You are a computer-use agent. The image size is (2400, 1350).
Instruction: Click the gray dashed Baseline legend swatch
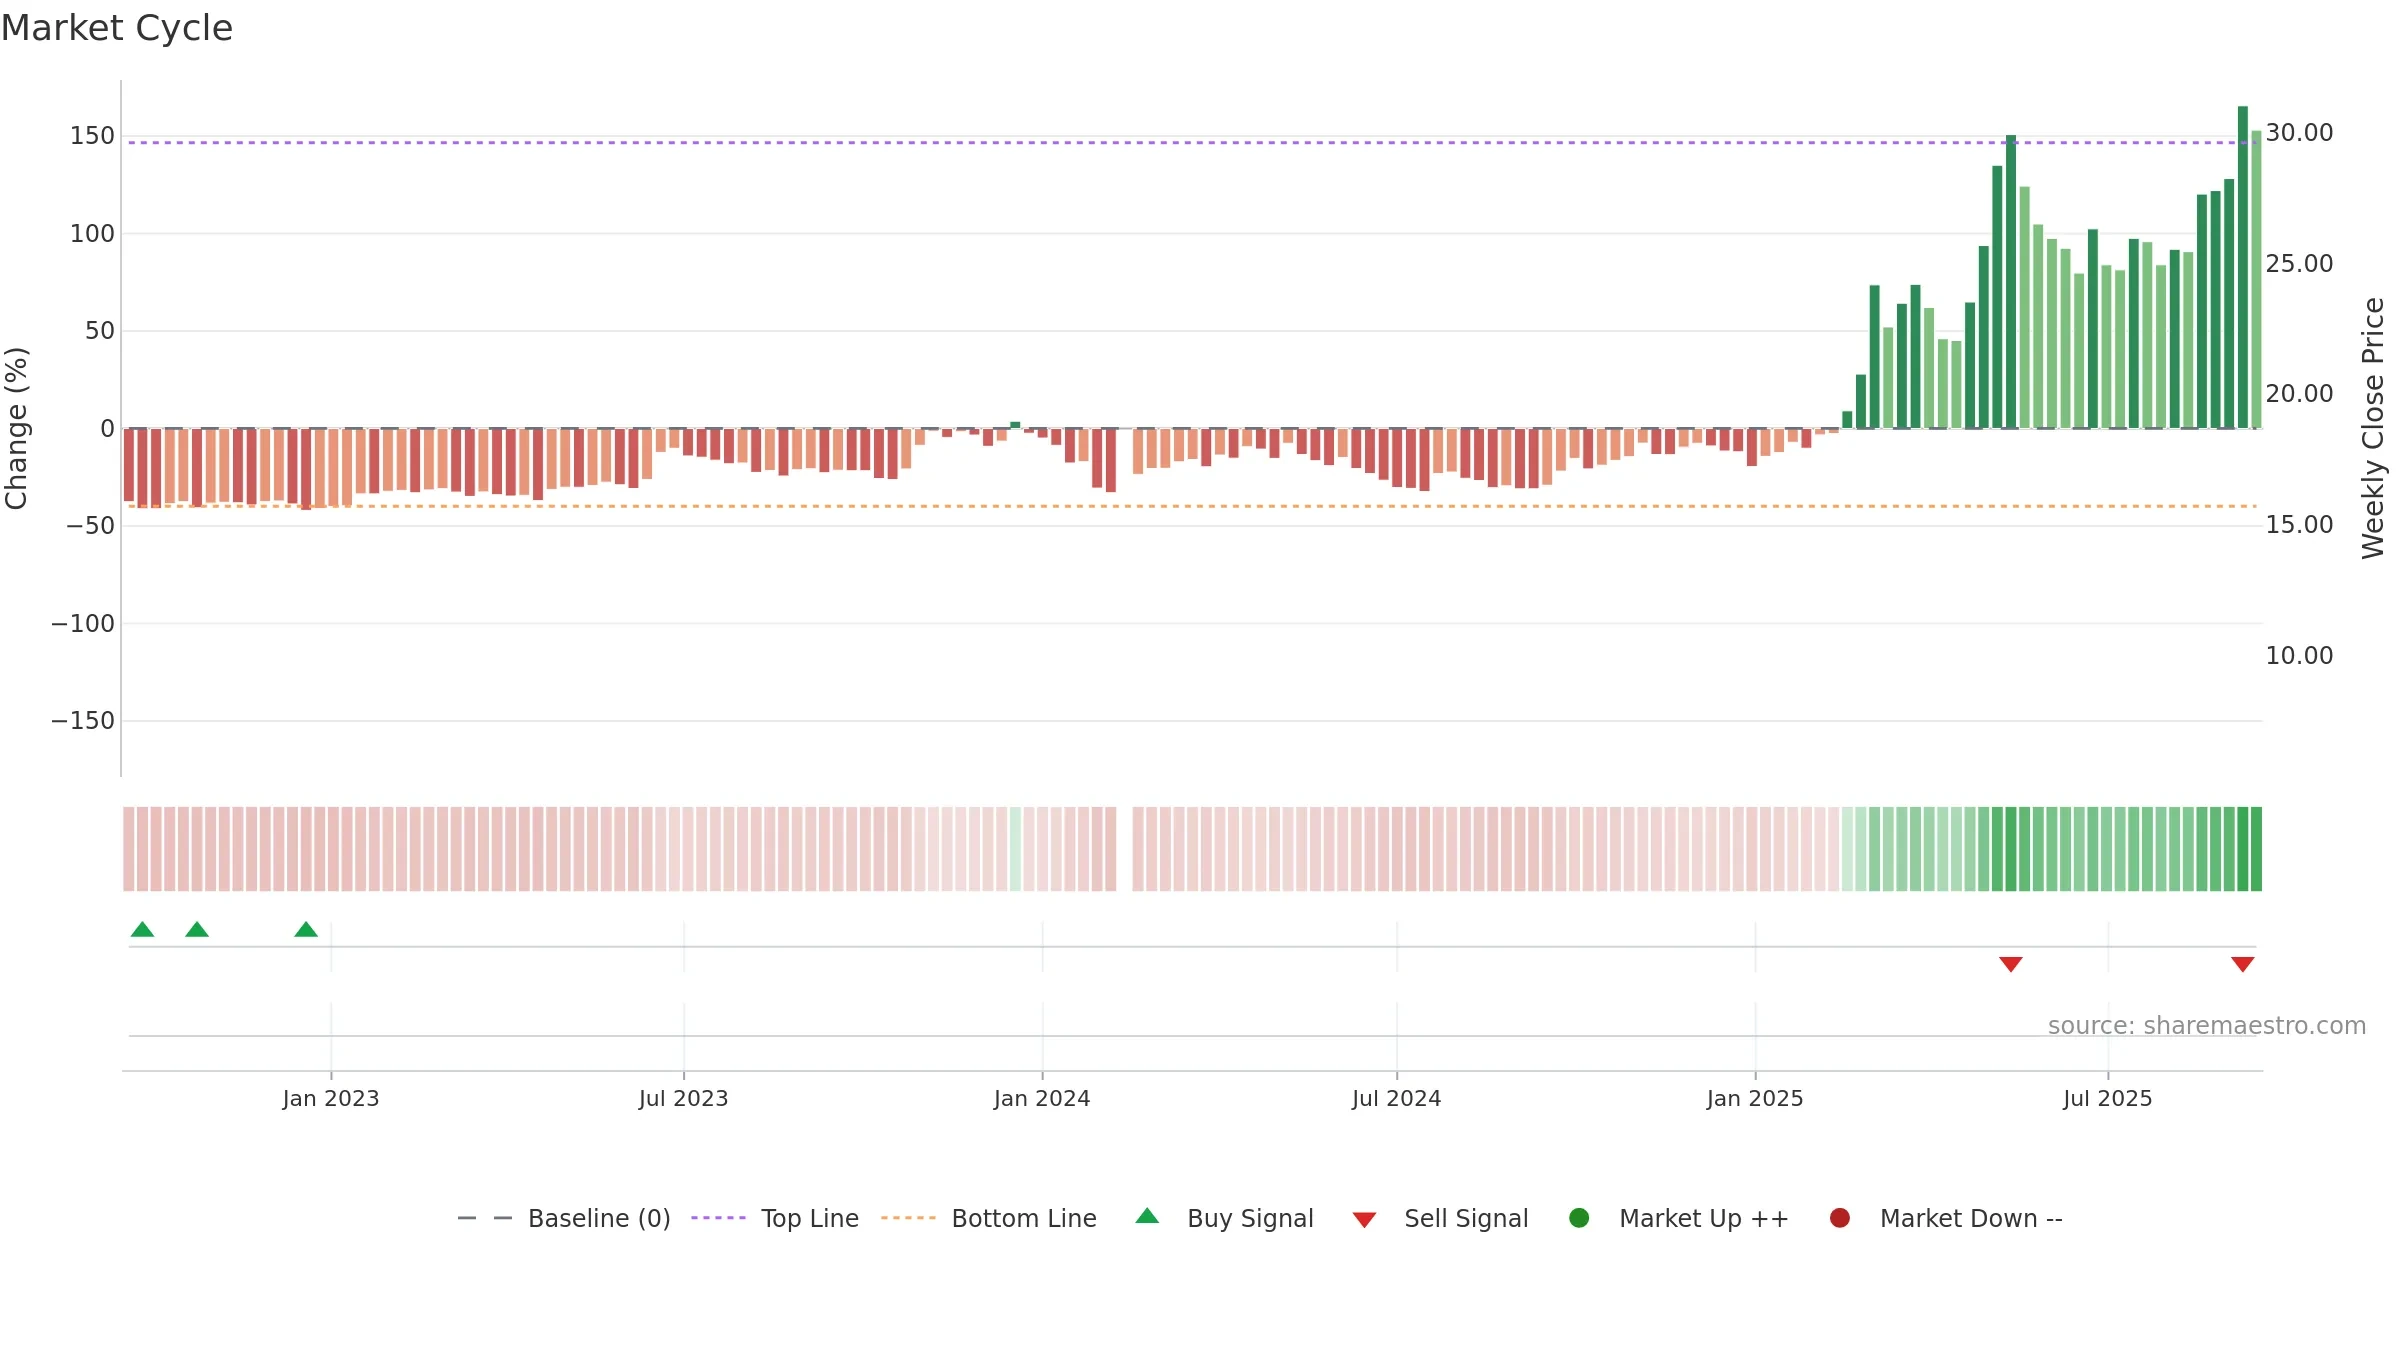485,1218
